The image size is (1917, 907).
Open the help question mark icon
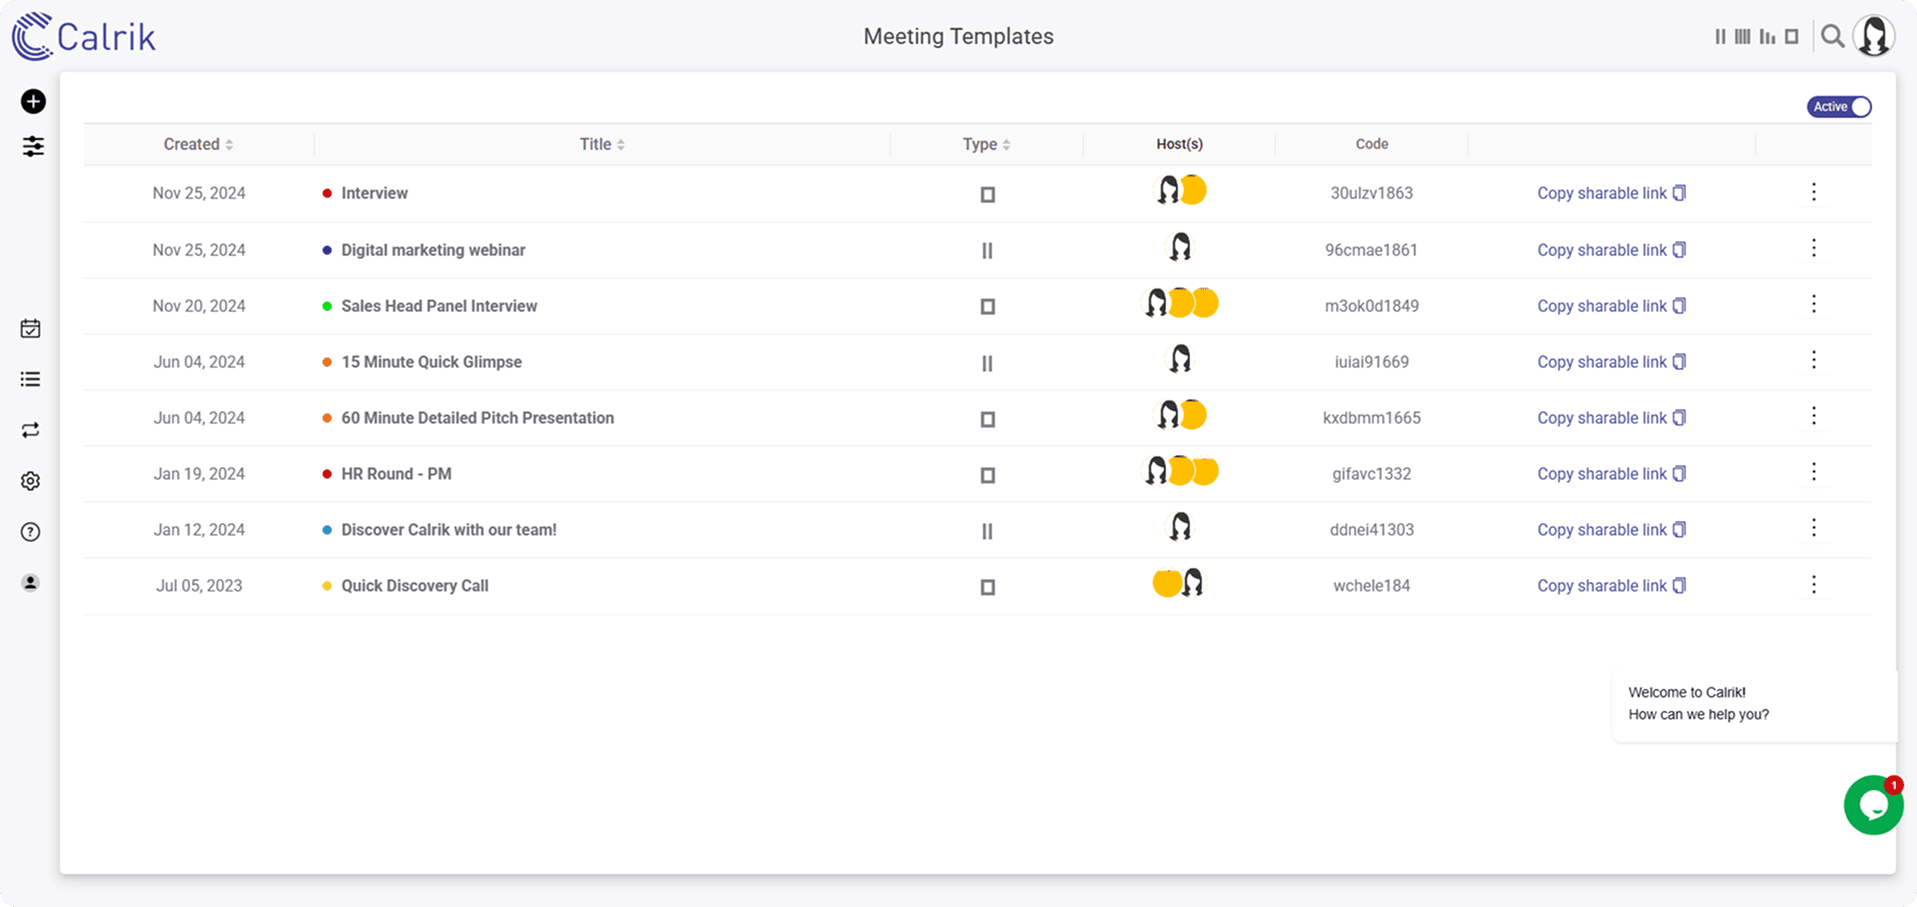(31, 532)
